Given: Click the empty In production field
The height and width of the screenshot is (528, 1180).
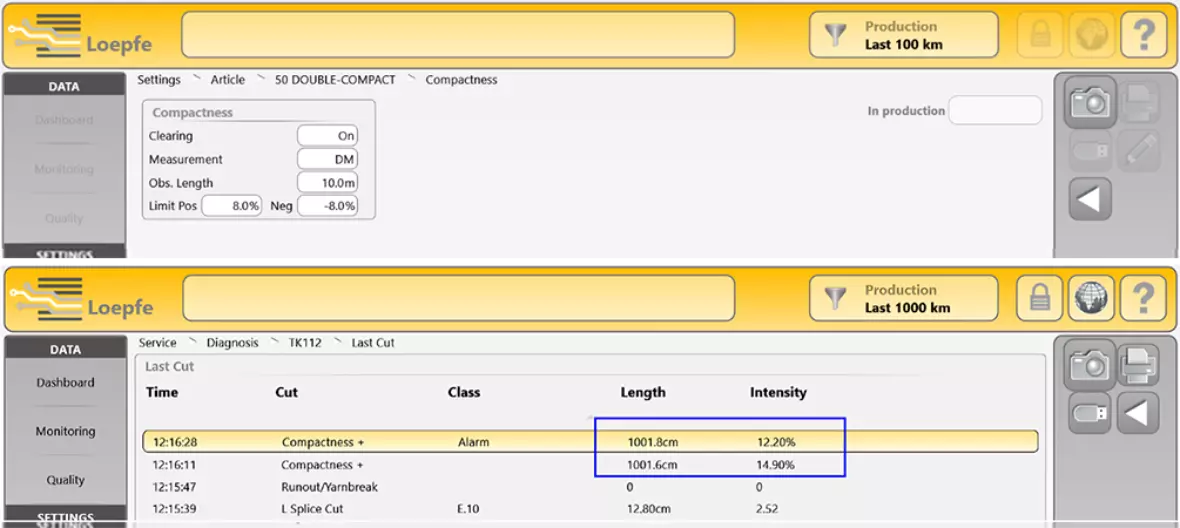Looking at the screenshot, I should pyautogui.click(x=994, y=111).
